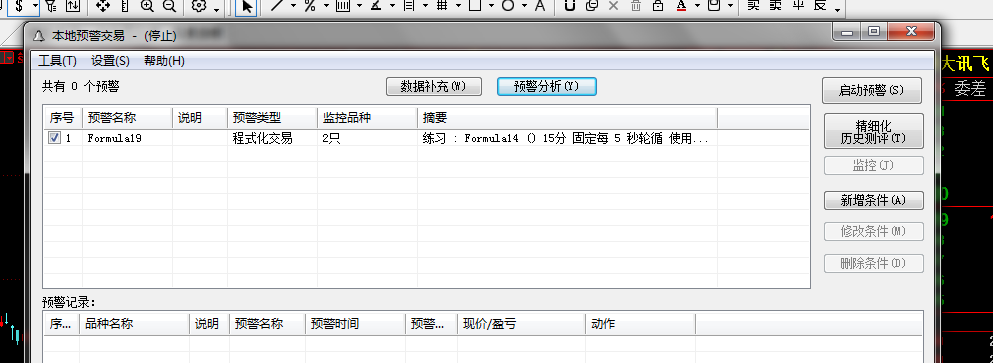Open the 设置(S) menu
The width and height of the screenshot is (993, 363).
(110, 61)
